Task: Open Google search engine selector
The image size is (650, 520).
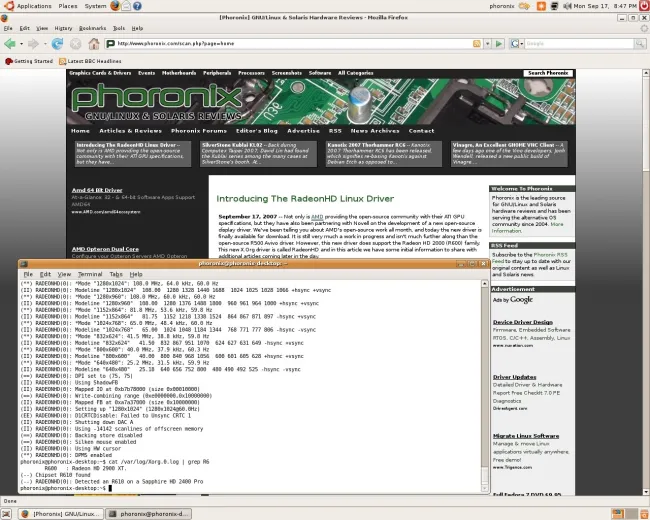Action: (517, 44)
